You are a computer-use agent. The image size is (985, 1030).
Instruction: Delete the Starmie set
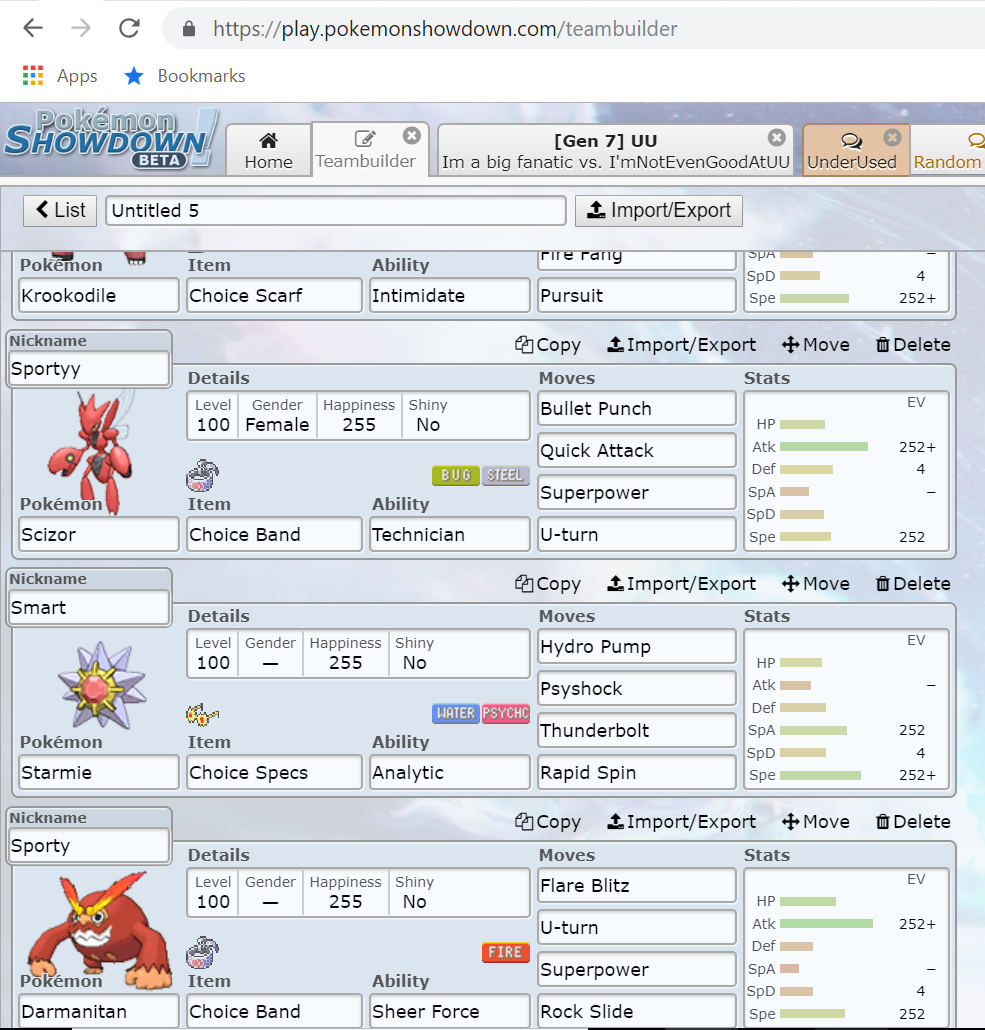913,584
